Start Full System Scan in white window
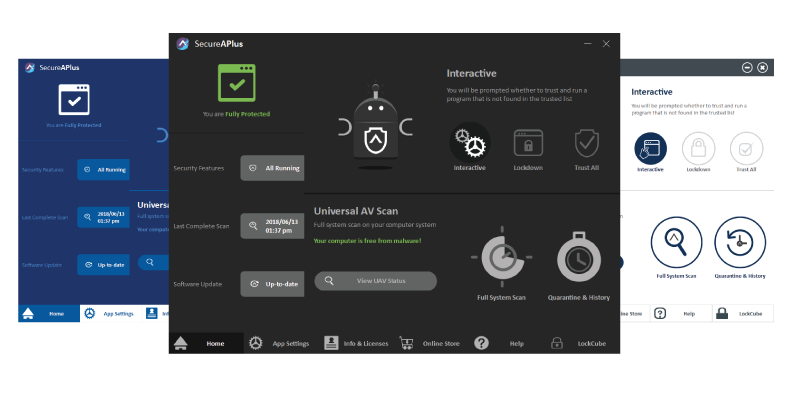 677,242
